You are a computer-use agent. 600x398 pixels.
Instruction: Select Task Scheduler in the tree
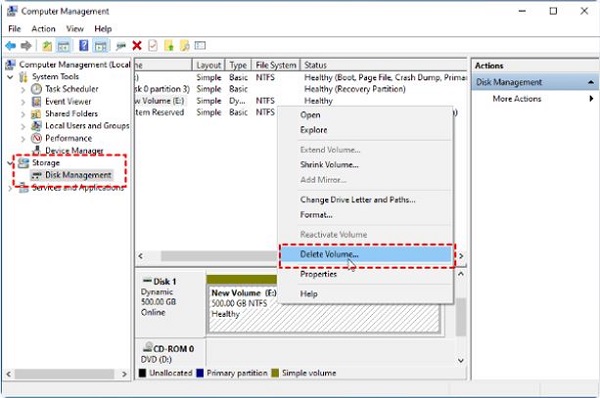[x=72, y=89]
